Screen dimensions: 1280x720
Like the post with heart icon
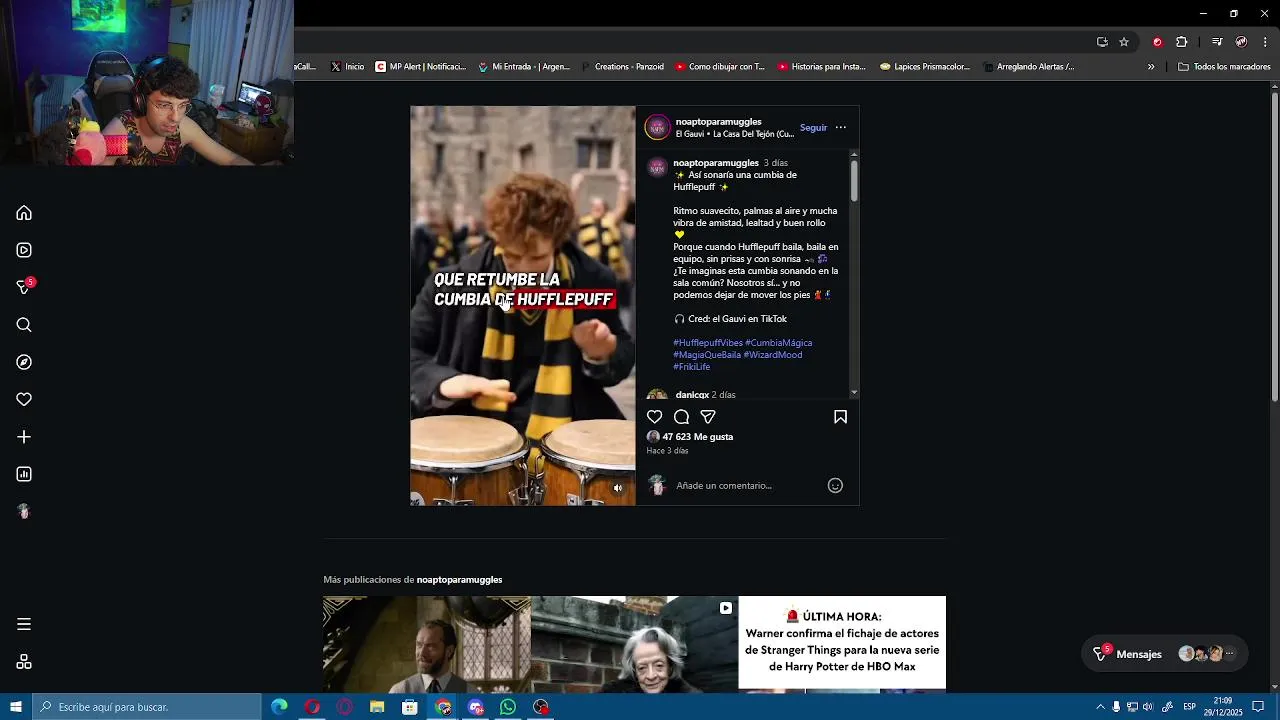[654, 417]
